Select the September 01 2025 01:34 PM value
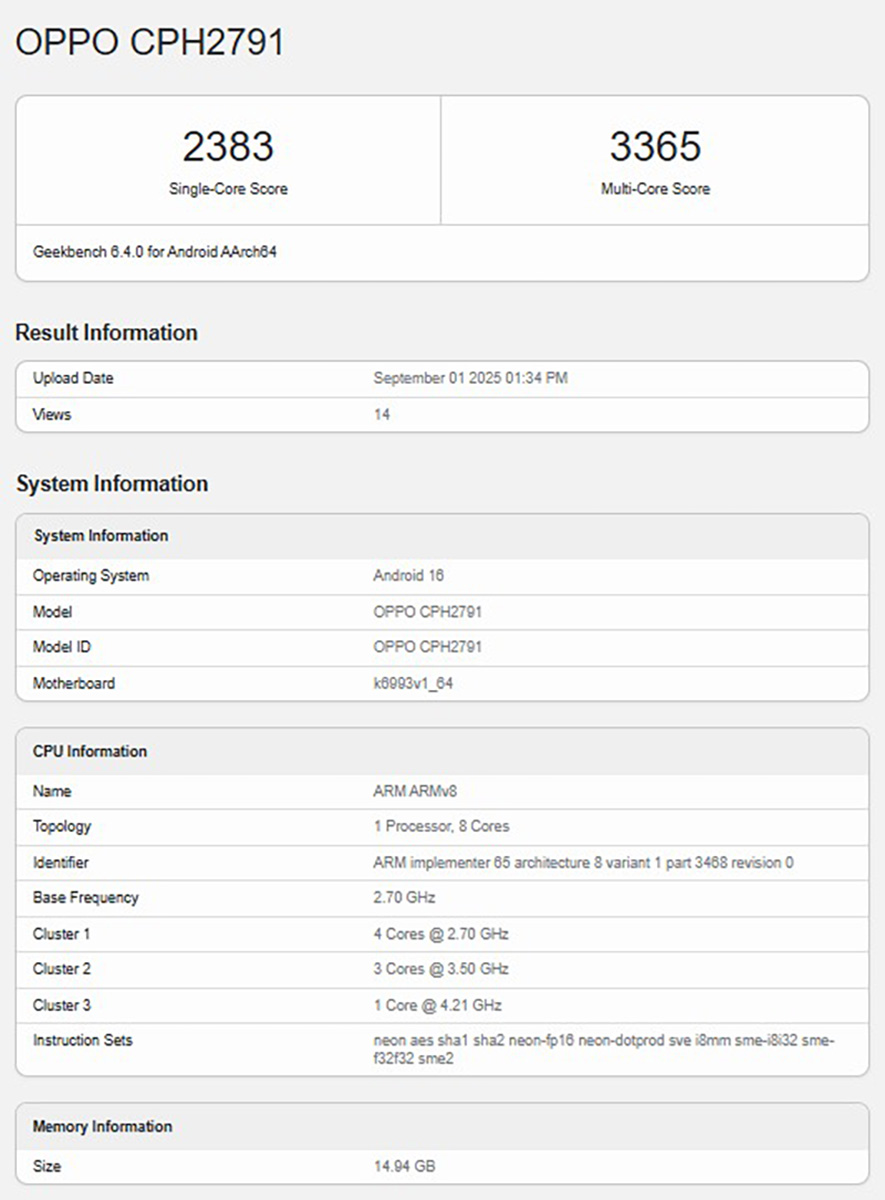This screenshot has height=1200, width=885. tap(470, 378)
